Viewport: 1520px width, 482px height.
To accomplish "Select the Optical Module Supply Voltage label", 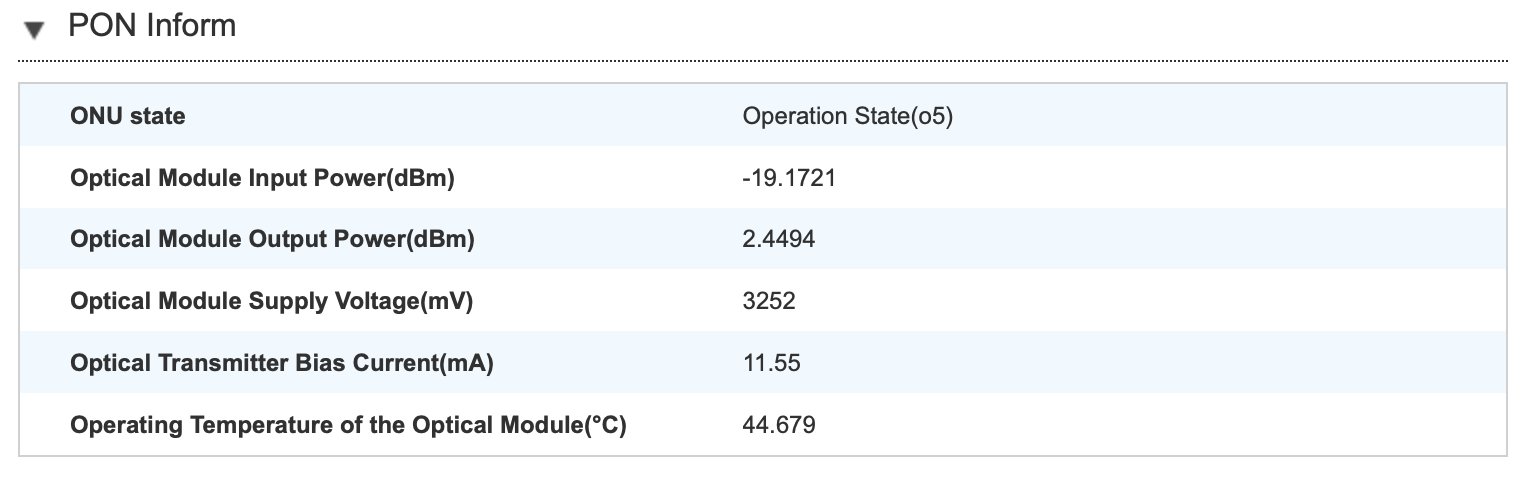I will 271,301.
